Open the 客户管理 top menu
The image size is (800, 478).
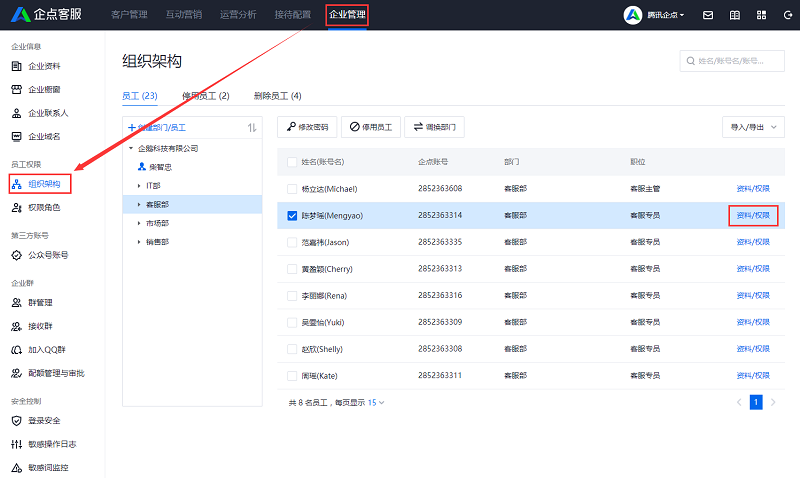(129, 15)
